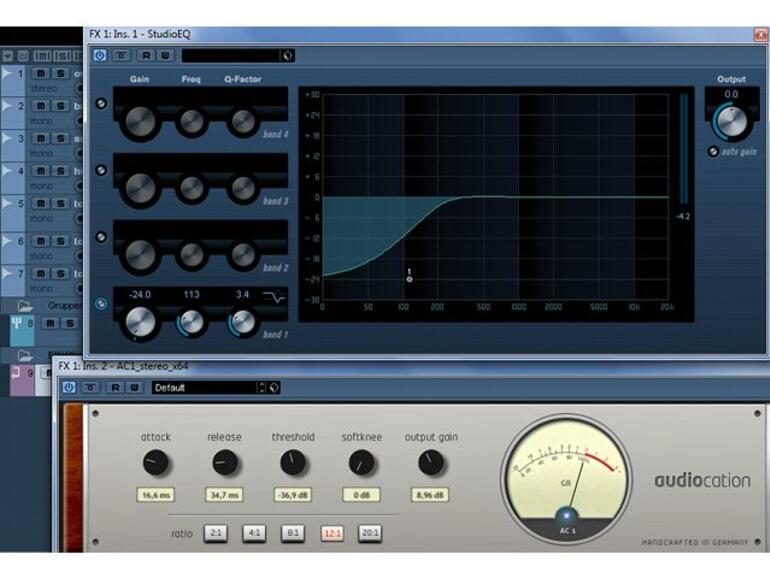The image size is (770, 578).
Task: Select the 8:1 ratio button
Action: (x=293, y=533)
